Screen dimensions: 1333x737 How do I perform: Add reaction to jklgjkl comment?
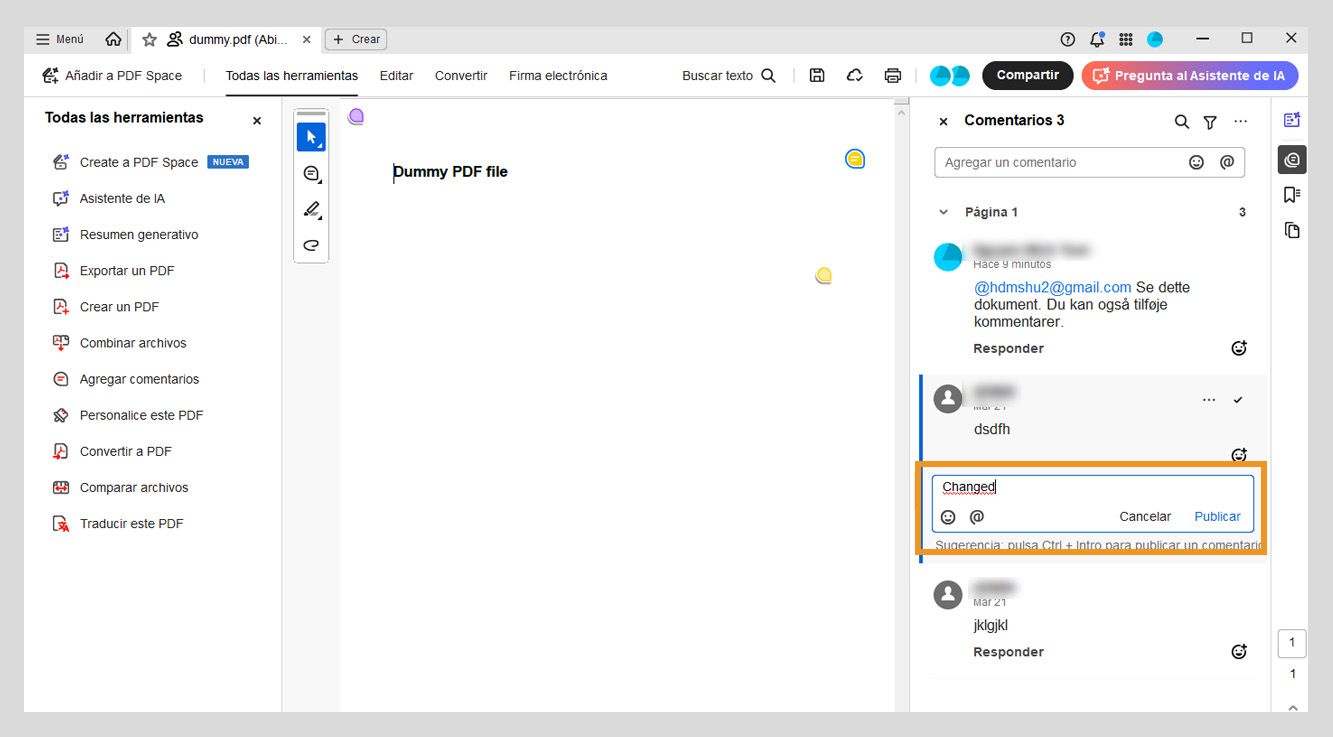[1239, 652]
